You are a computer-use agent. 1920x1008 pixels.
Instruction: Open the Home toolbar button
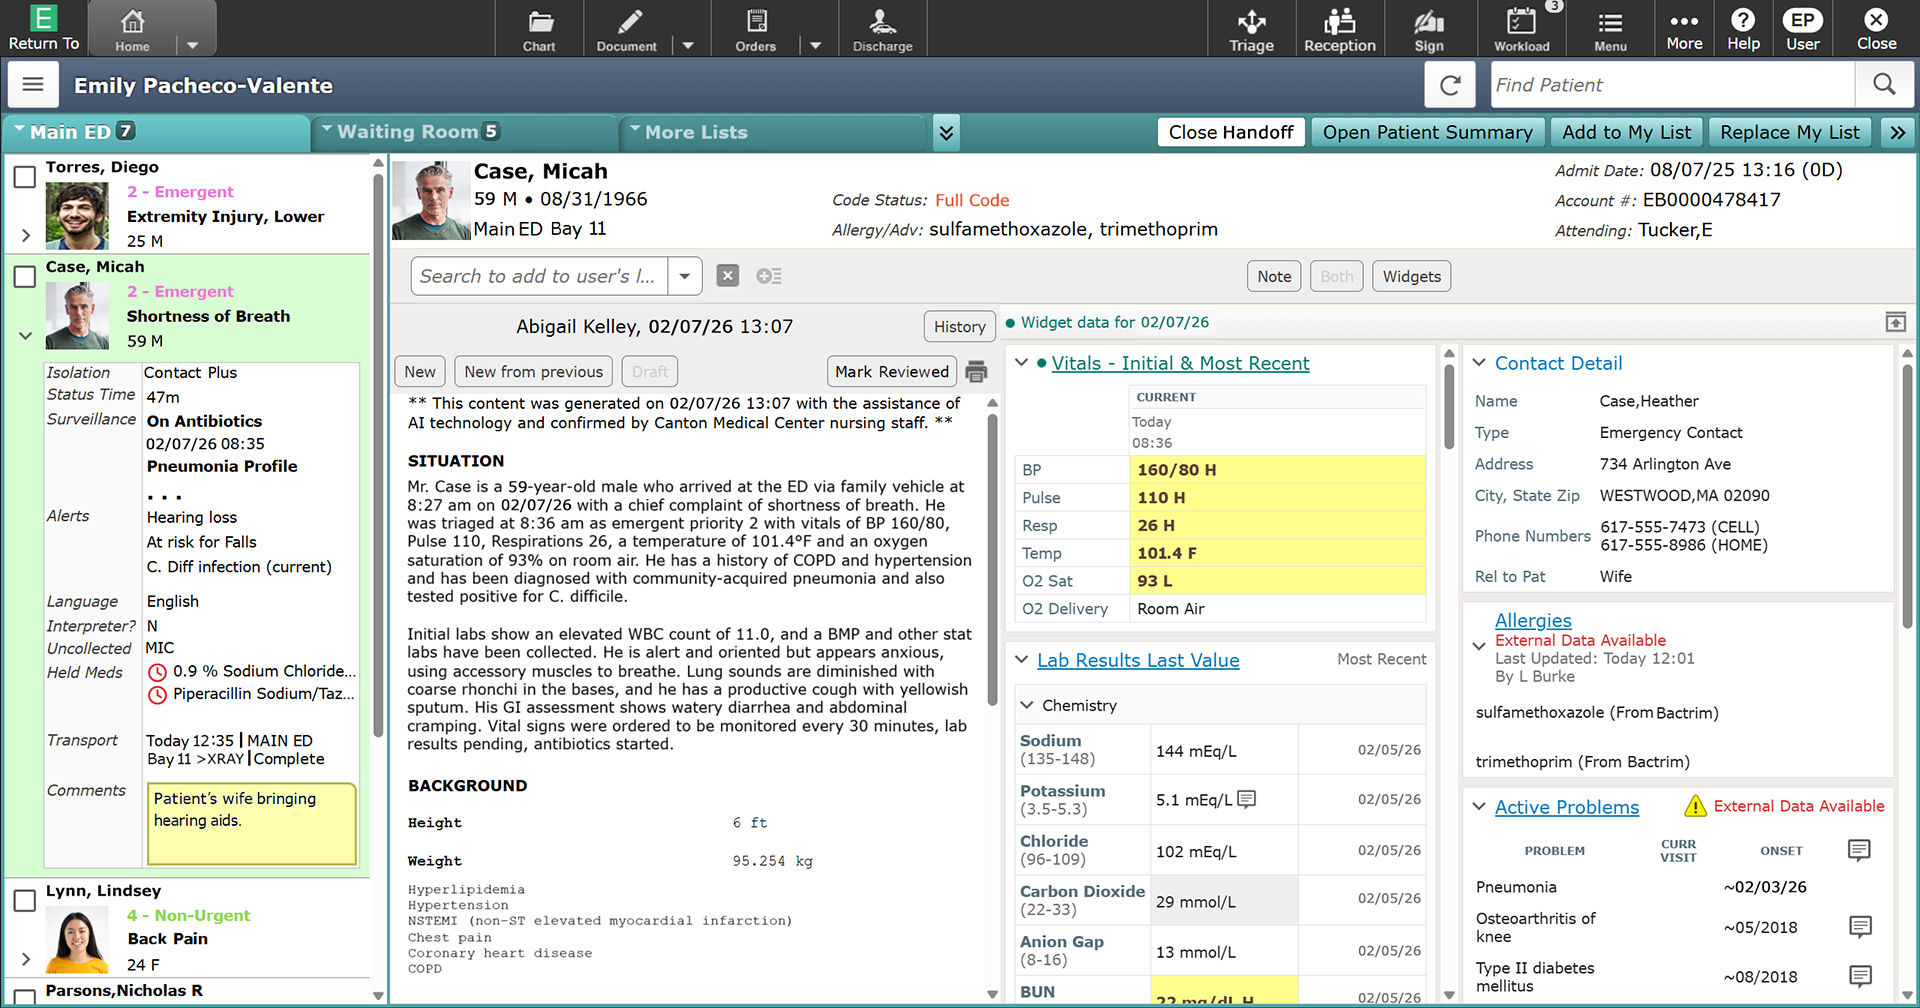point(132,28)
